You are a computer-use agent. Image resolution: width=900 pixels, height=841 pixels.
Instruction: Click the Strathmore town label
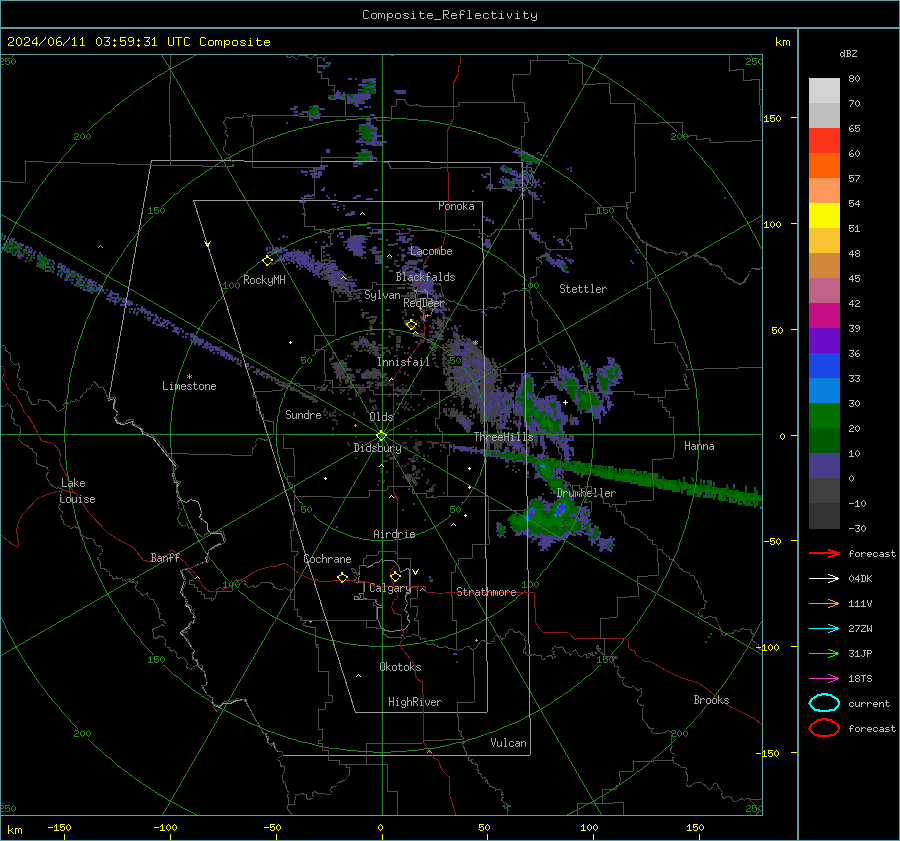point(486,592)
